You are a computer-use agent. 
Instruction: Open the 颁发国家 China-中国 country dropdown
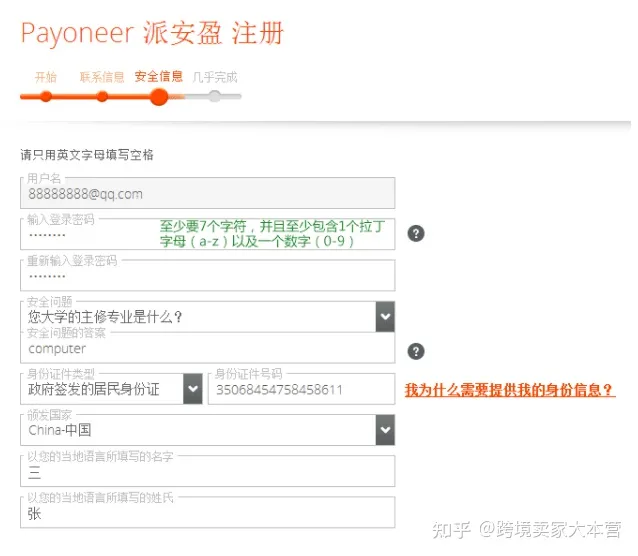[x=208, y=430]
